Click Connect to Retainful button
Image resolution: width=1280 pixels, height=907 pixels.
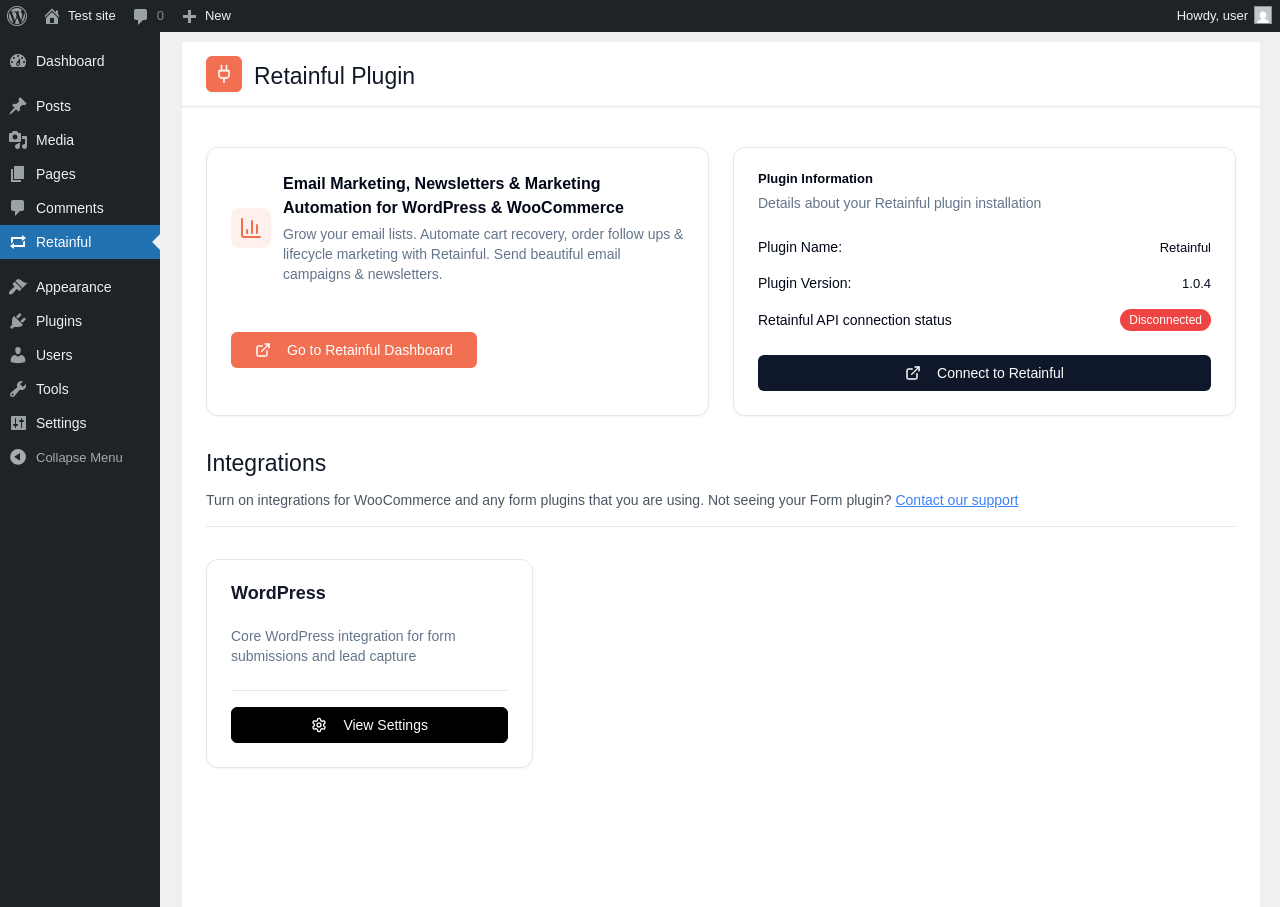coord(984,373)
